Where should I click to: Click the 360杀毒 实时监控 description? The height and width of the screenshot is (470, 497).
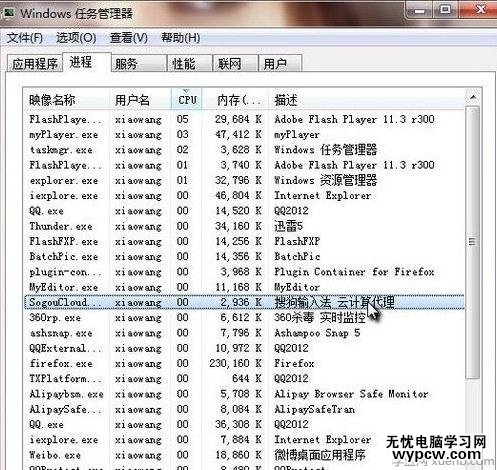[x=320, y=318]
